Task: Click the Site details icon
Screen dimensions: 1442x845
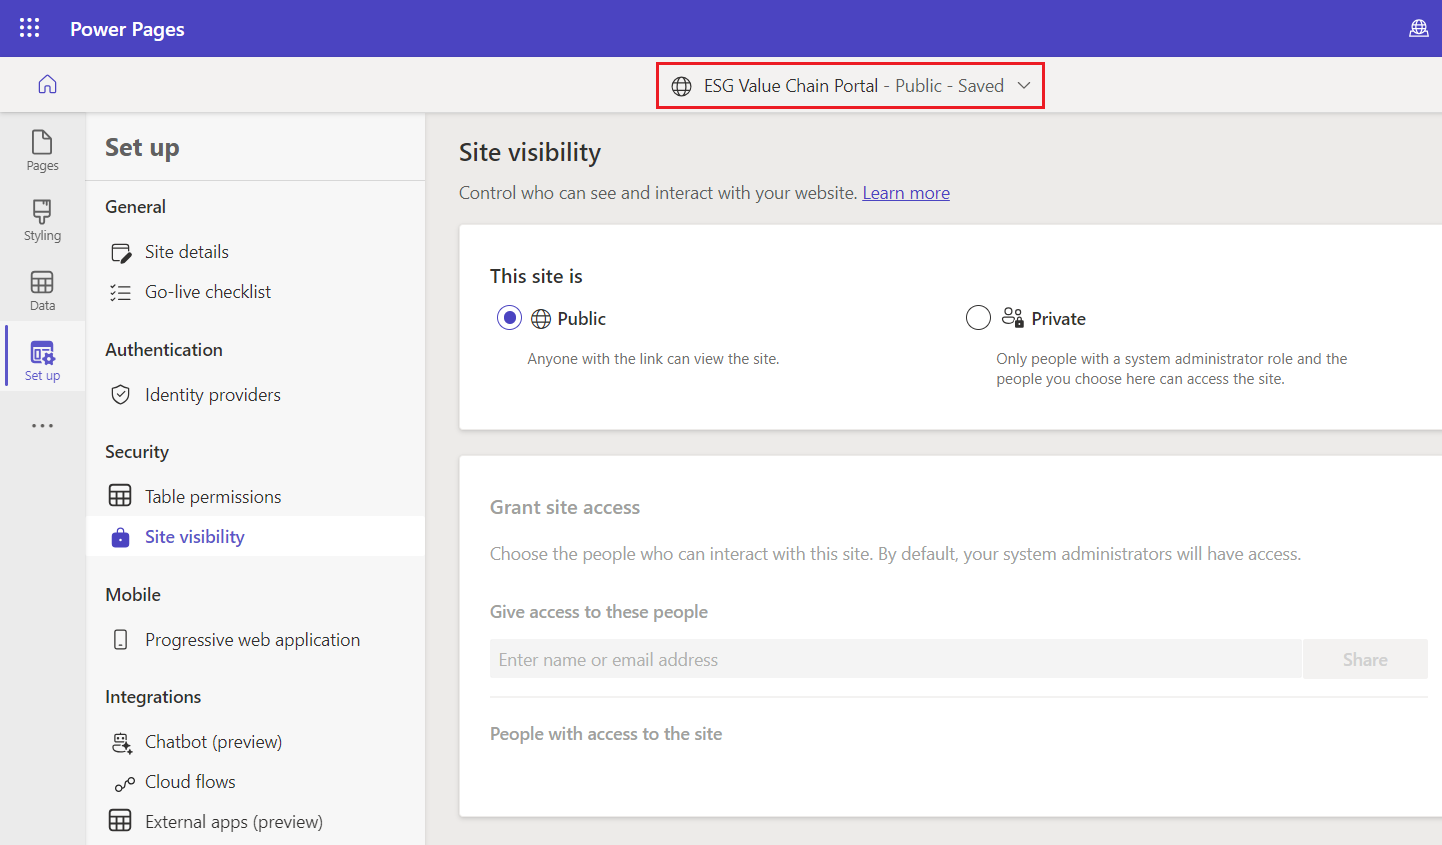Action: coord(121,253)
